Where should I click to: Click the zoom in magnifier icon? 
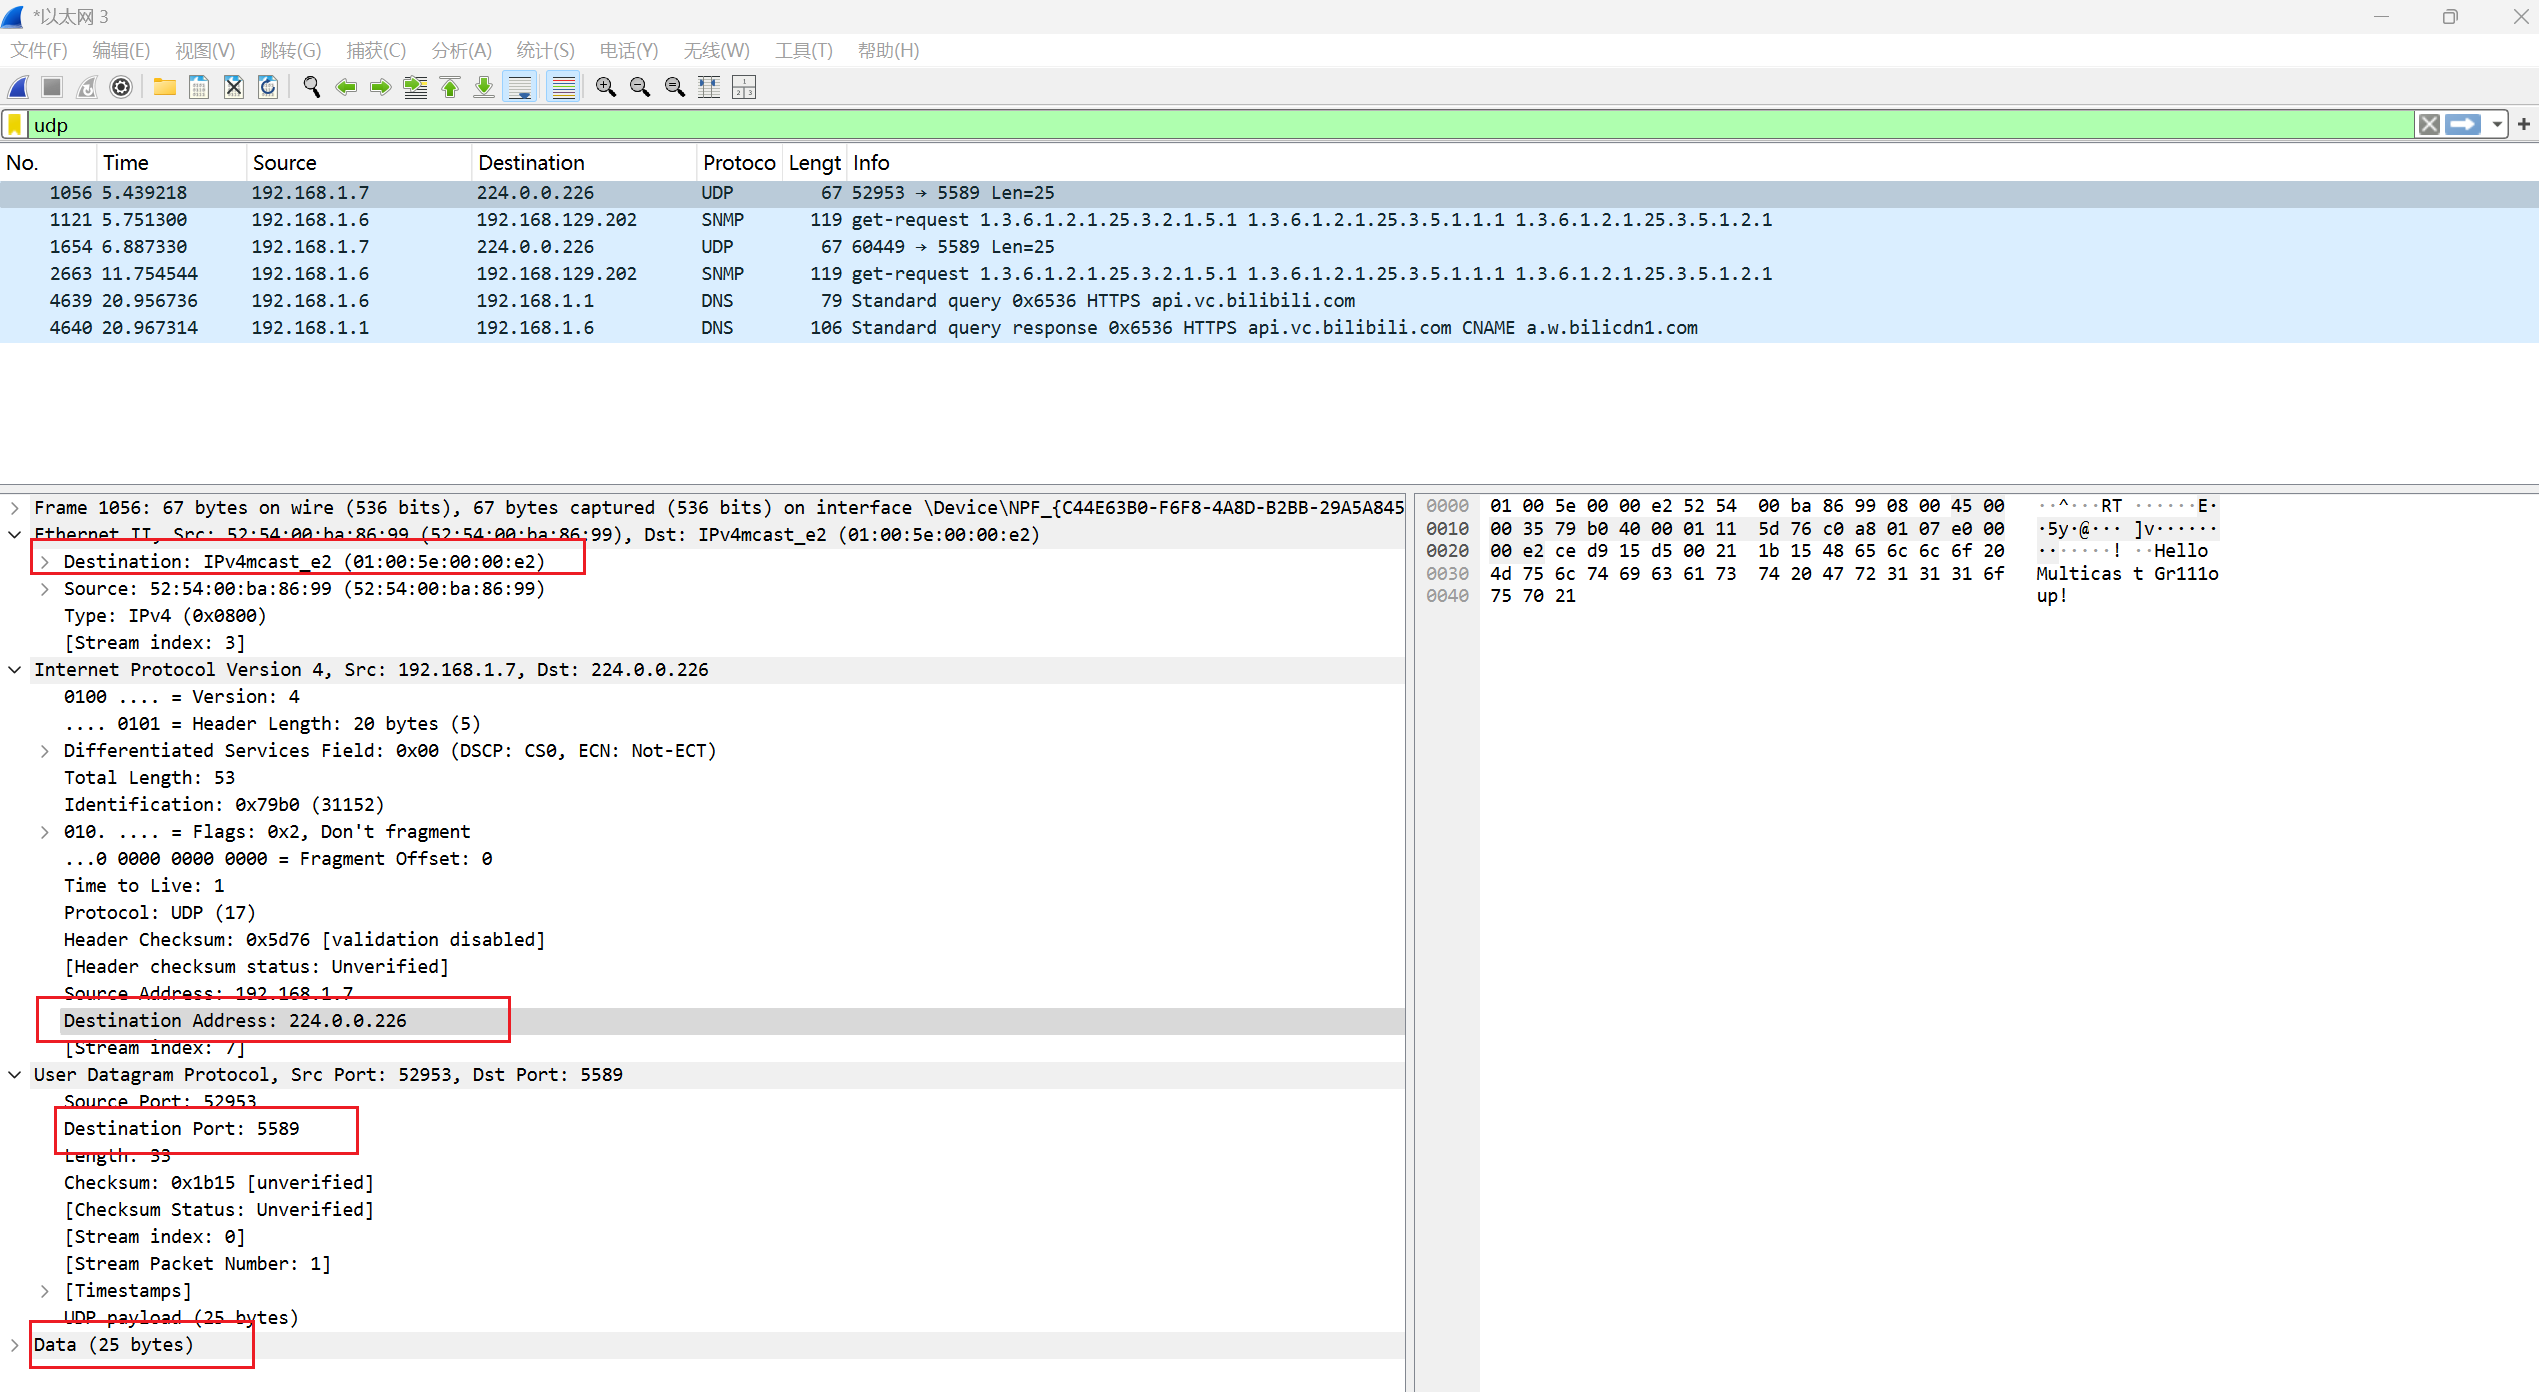coord(605,87)
